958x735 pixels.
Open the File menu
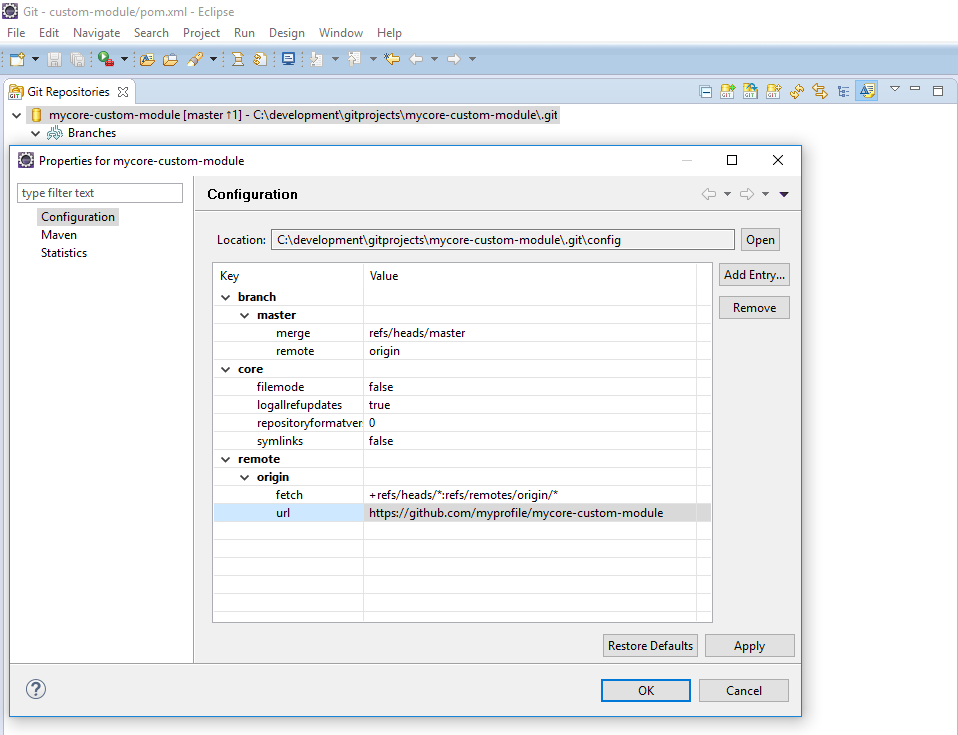point(16,33)
